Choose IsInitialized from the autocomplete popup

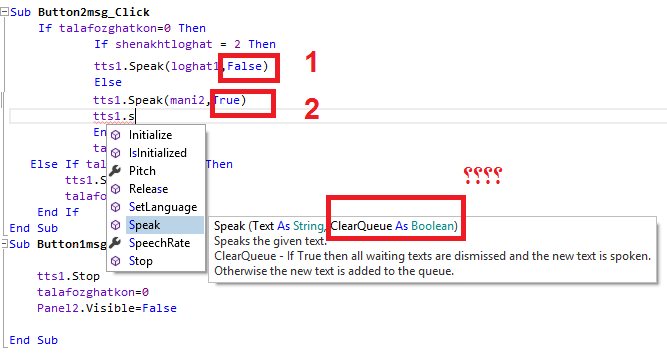157,153
